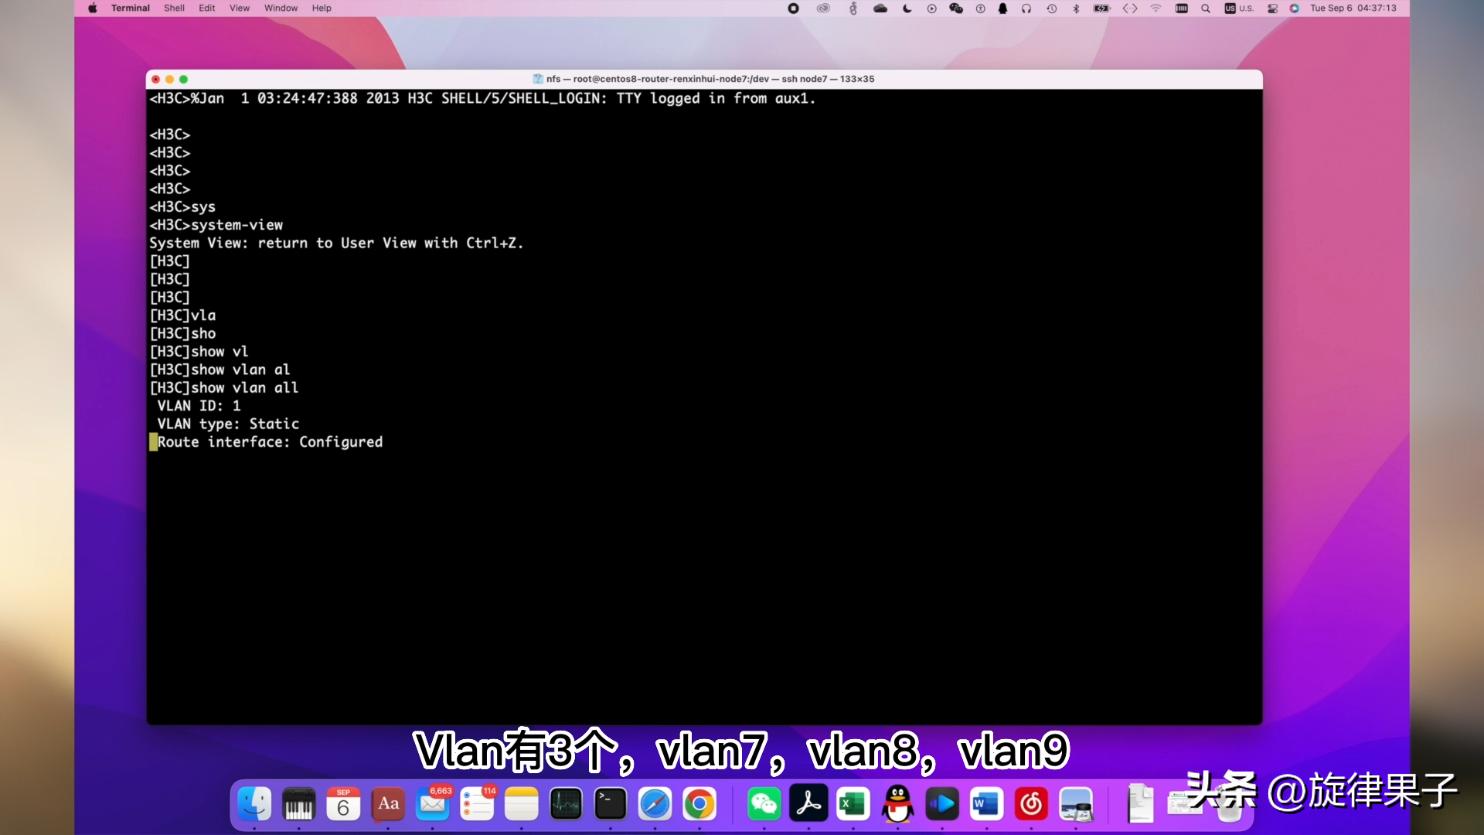This screenshot has width=1484, height=835.
Task: Open the Apple menu
Action: [93, 8]
